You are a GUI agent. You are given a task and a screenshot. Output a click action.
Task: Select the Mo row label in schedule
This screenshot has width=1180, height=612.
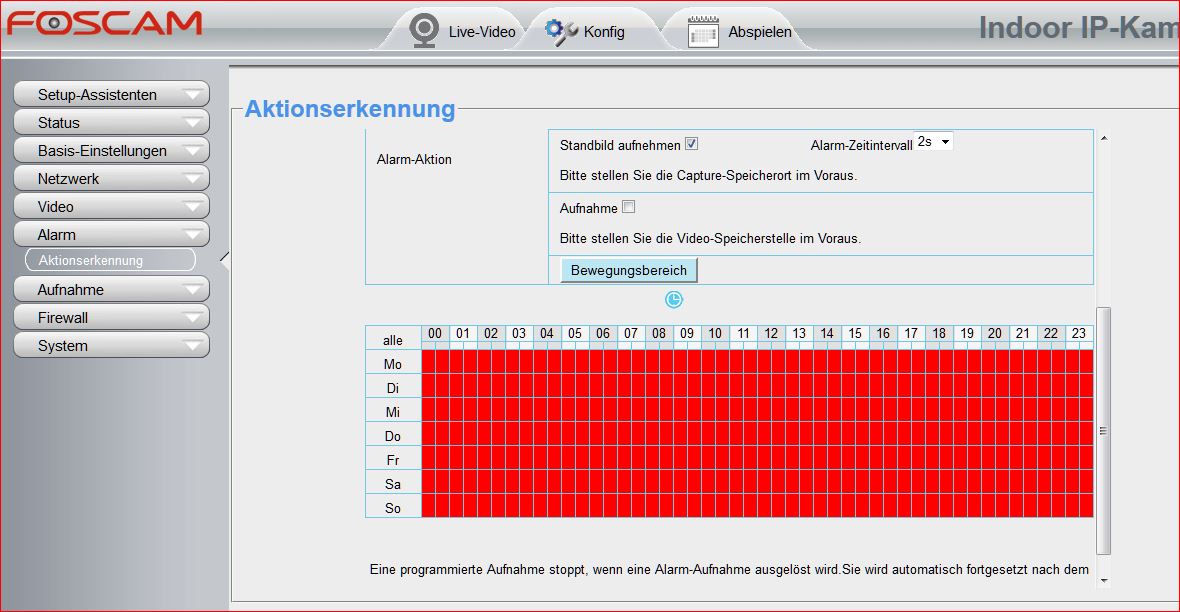(393, 364)
